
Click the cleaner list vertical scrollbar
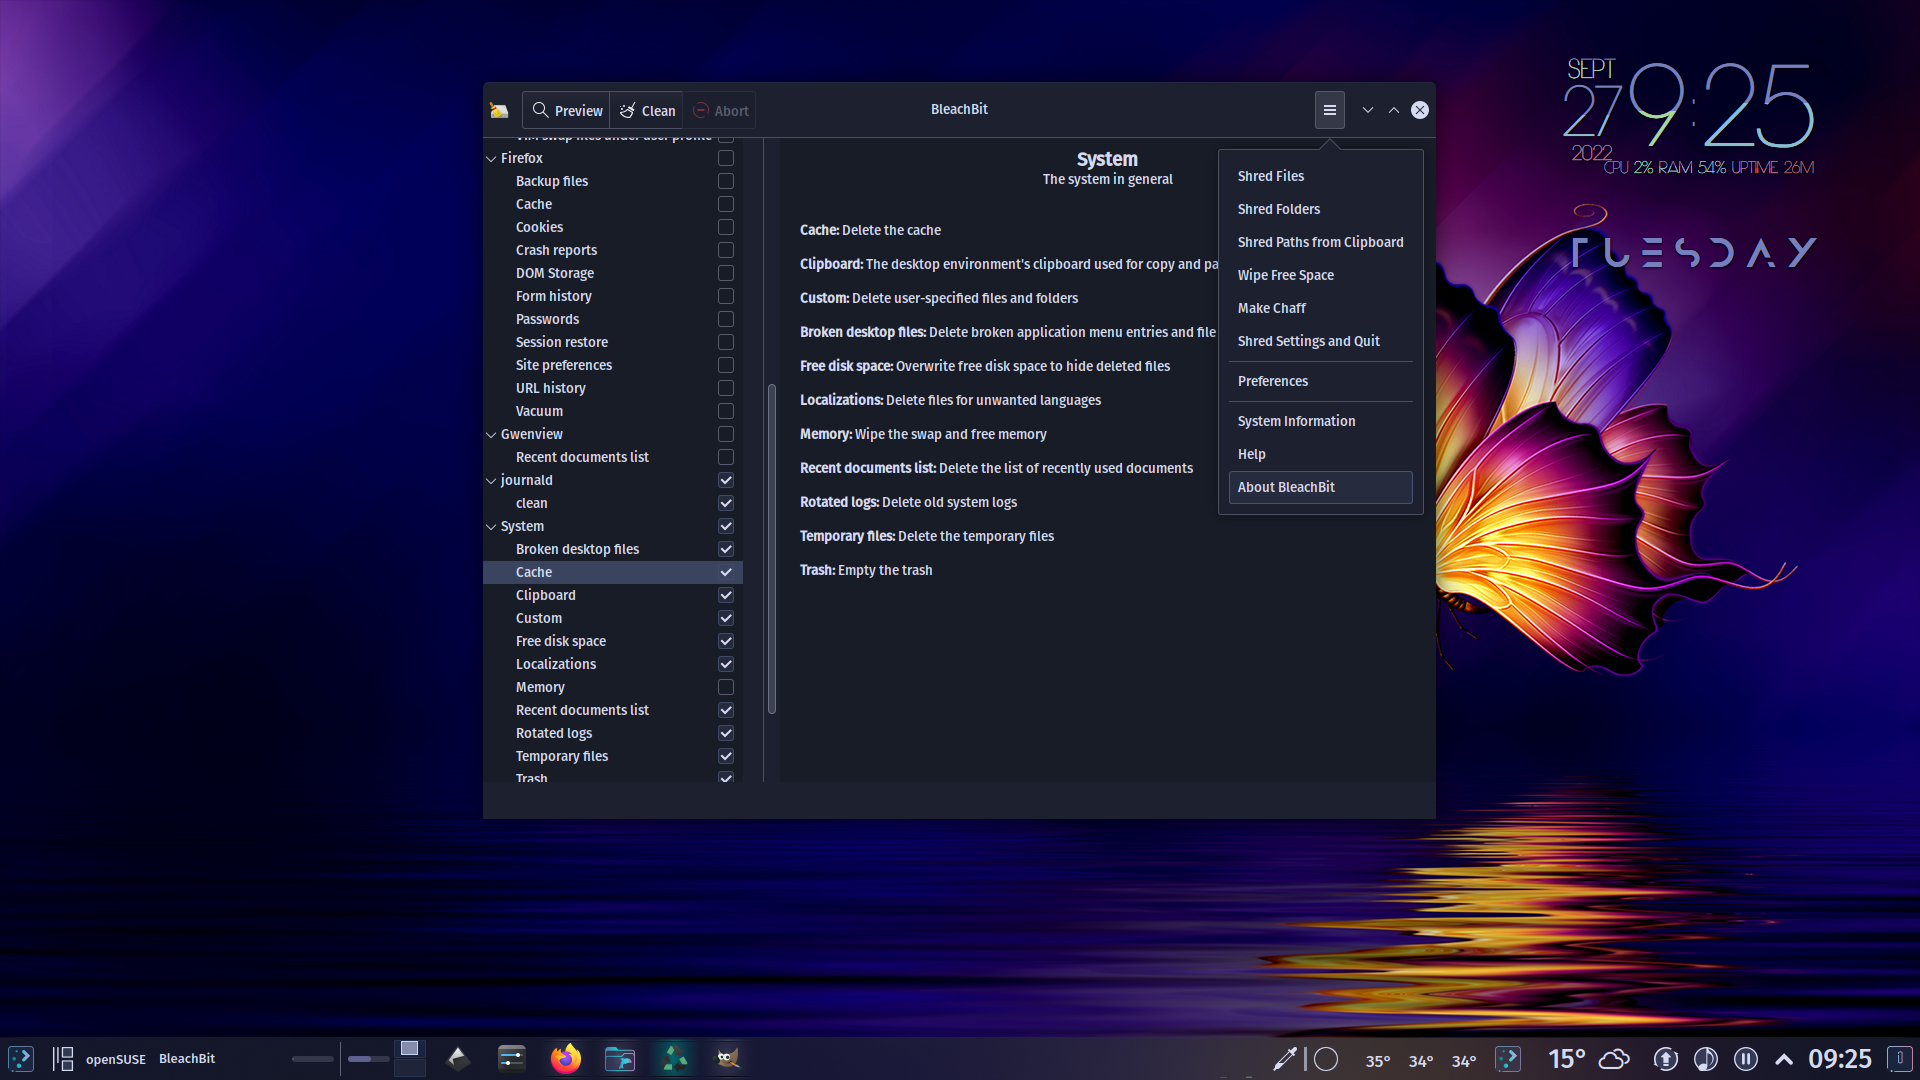(771, 549)
